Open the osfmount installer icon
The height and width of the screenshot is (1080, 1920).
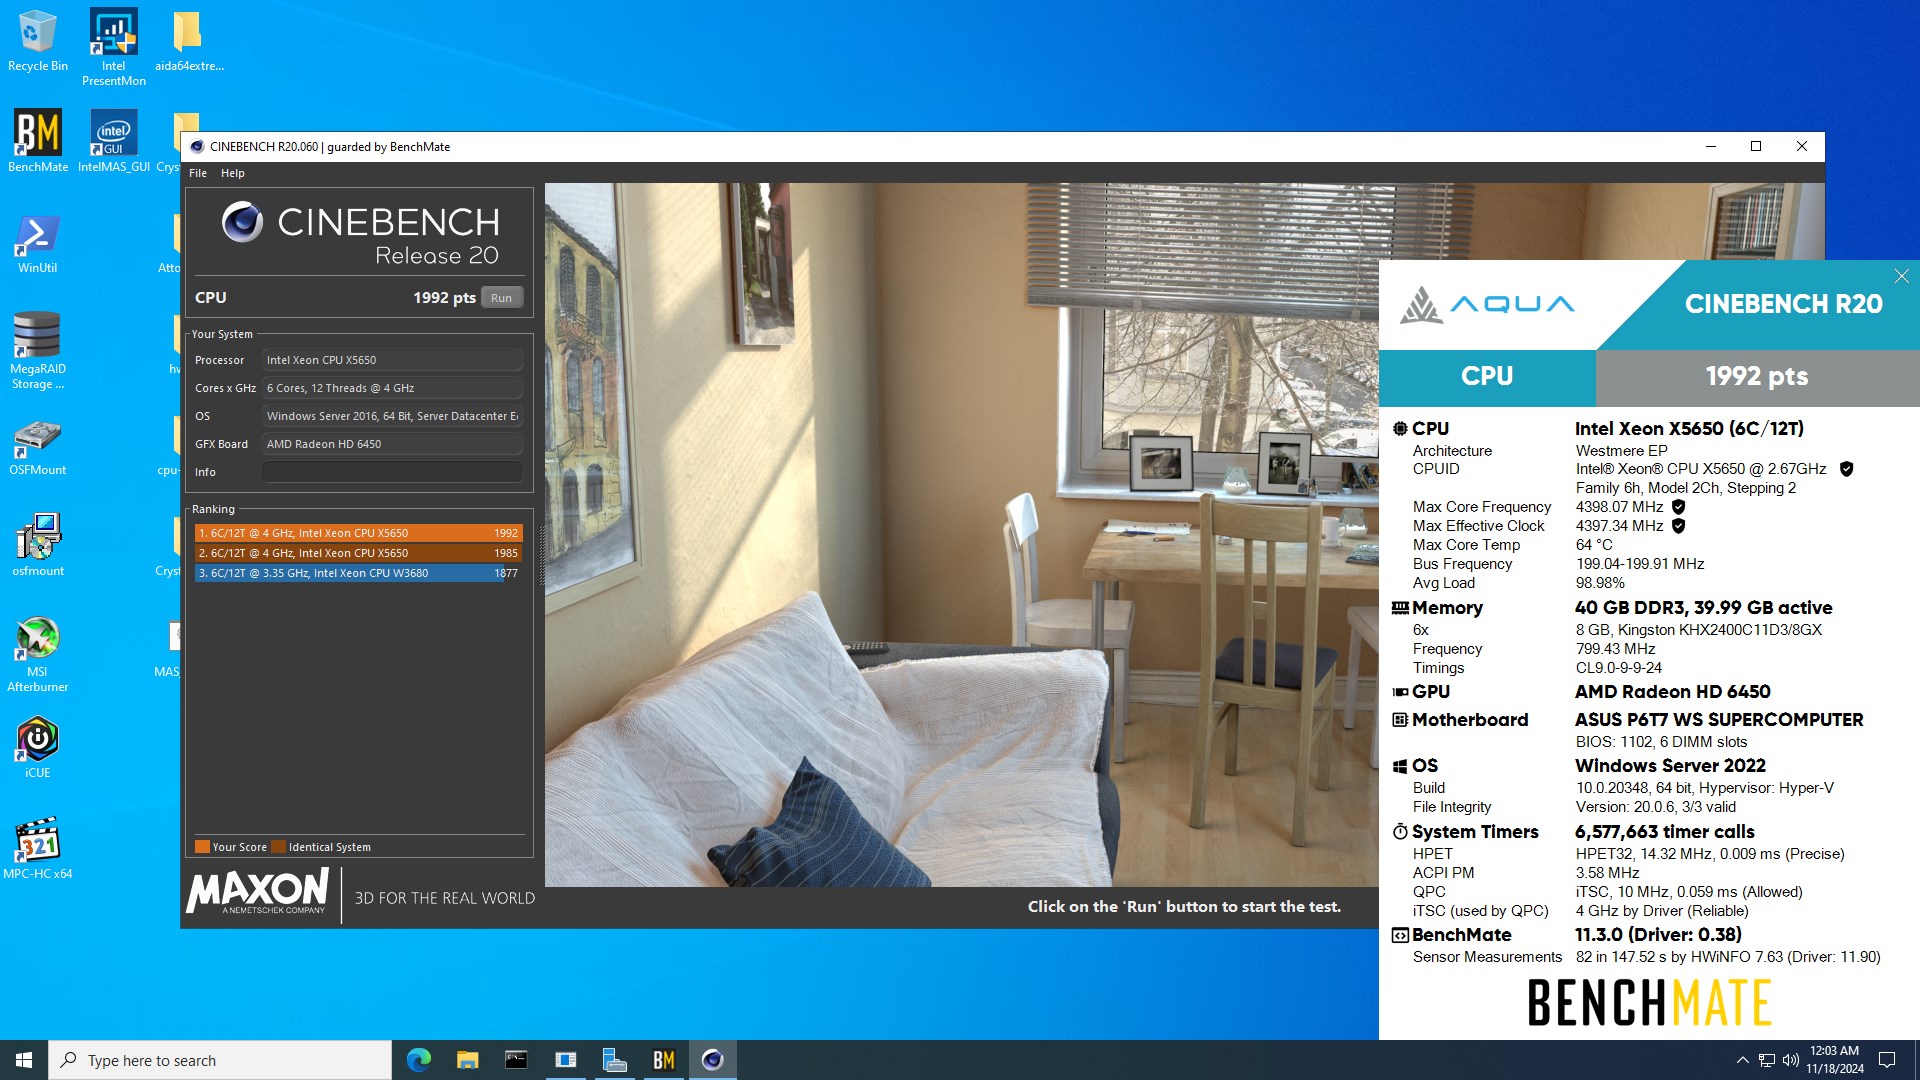38,544
